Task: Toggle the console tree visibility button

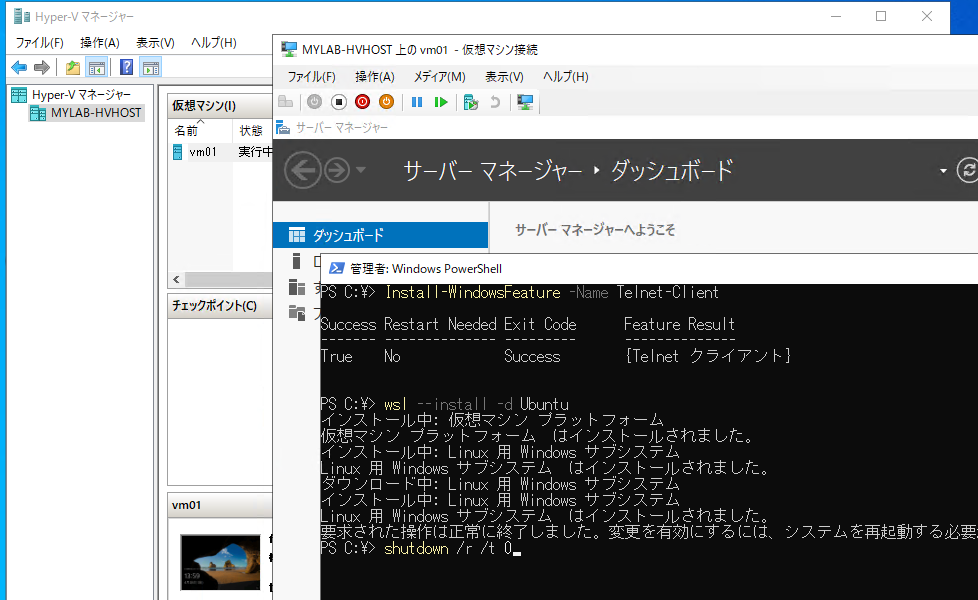Action: point(95,67)
